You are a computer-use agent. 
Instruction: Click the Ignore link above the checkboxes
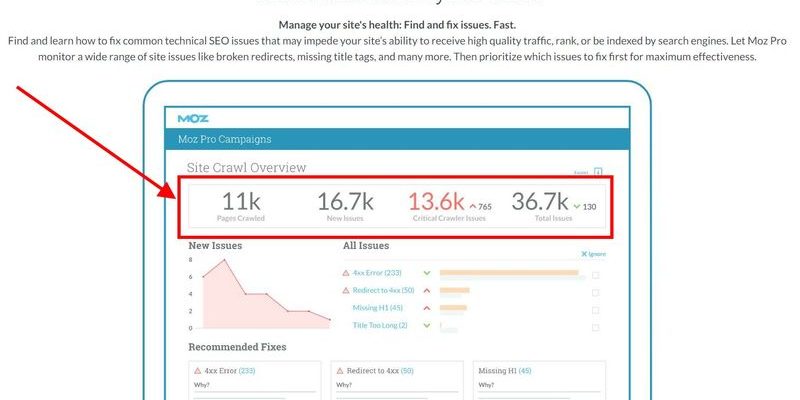[x=594, y=254]
